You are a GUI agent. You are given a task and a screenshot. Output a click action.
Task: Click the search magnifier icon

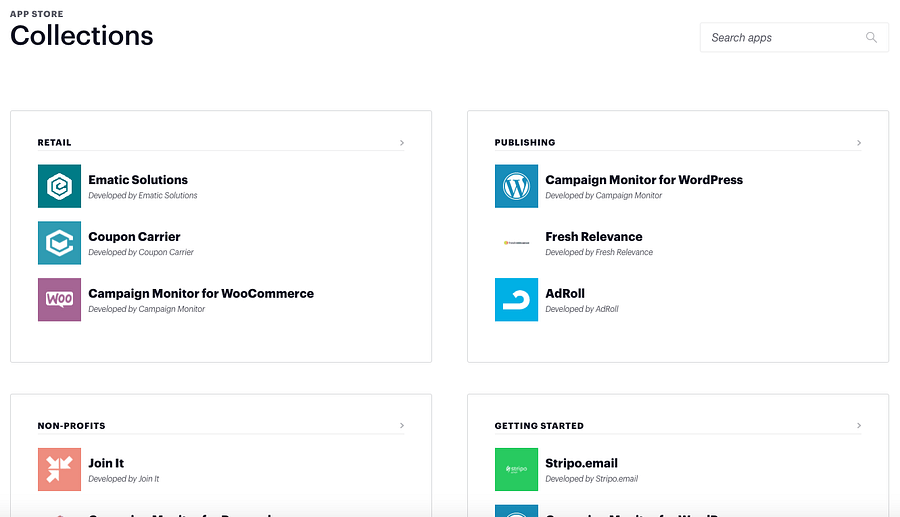click(x=871, y=37)
